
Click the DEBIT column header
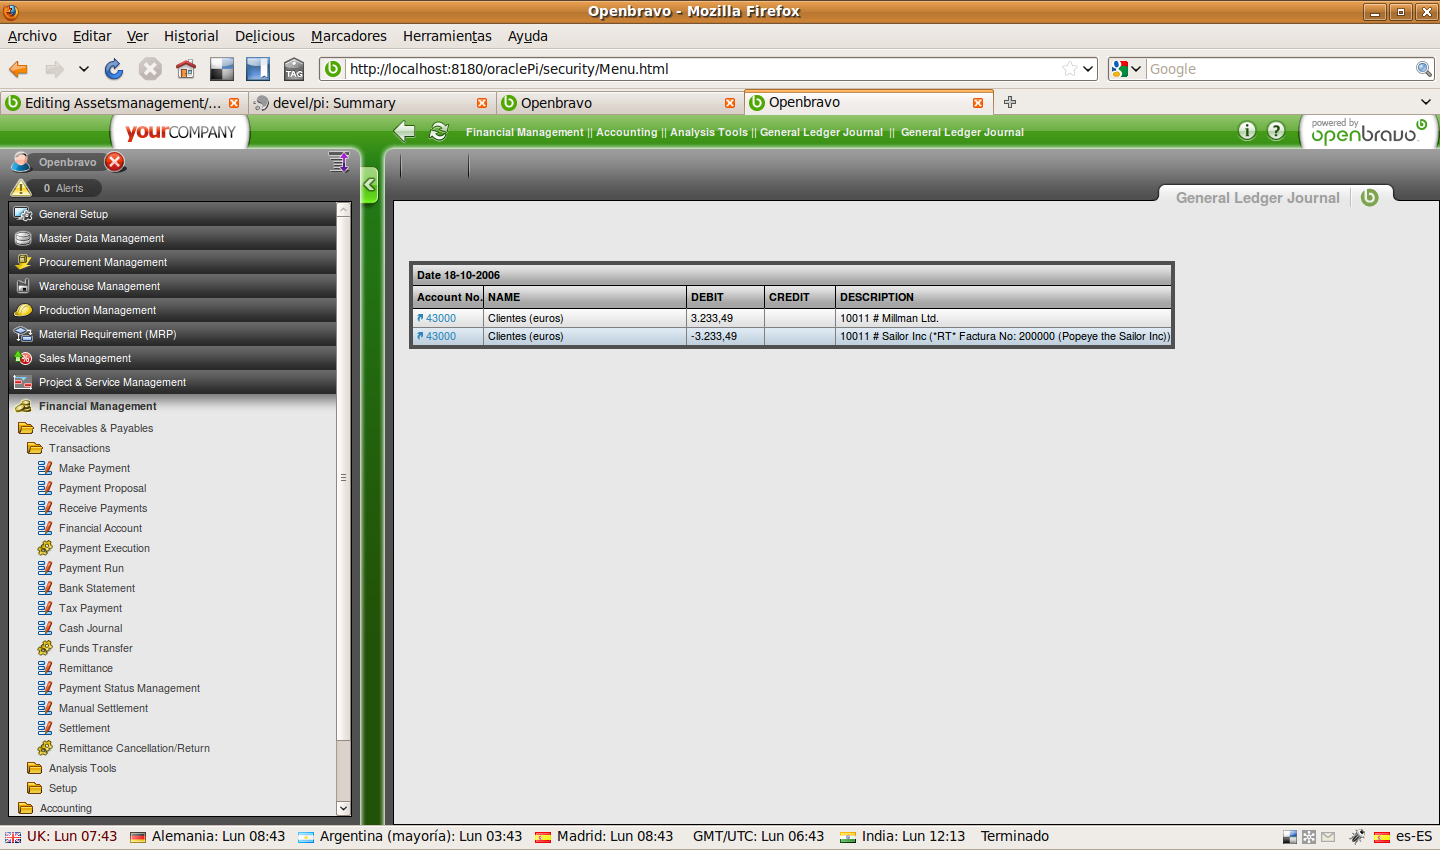[725, 297]
